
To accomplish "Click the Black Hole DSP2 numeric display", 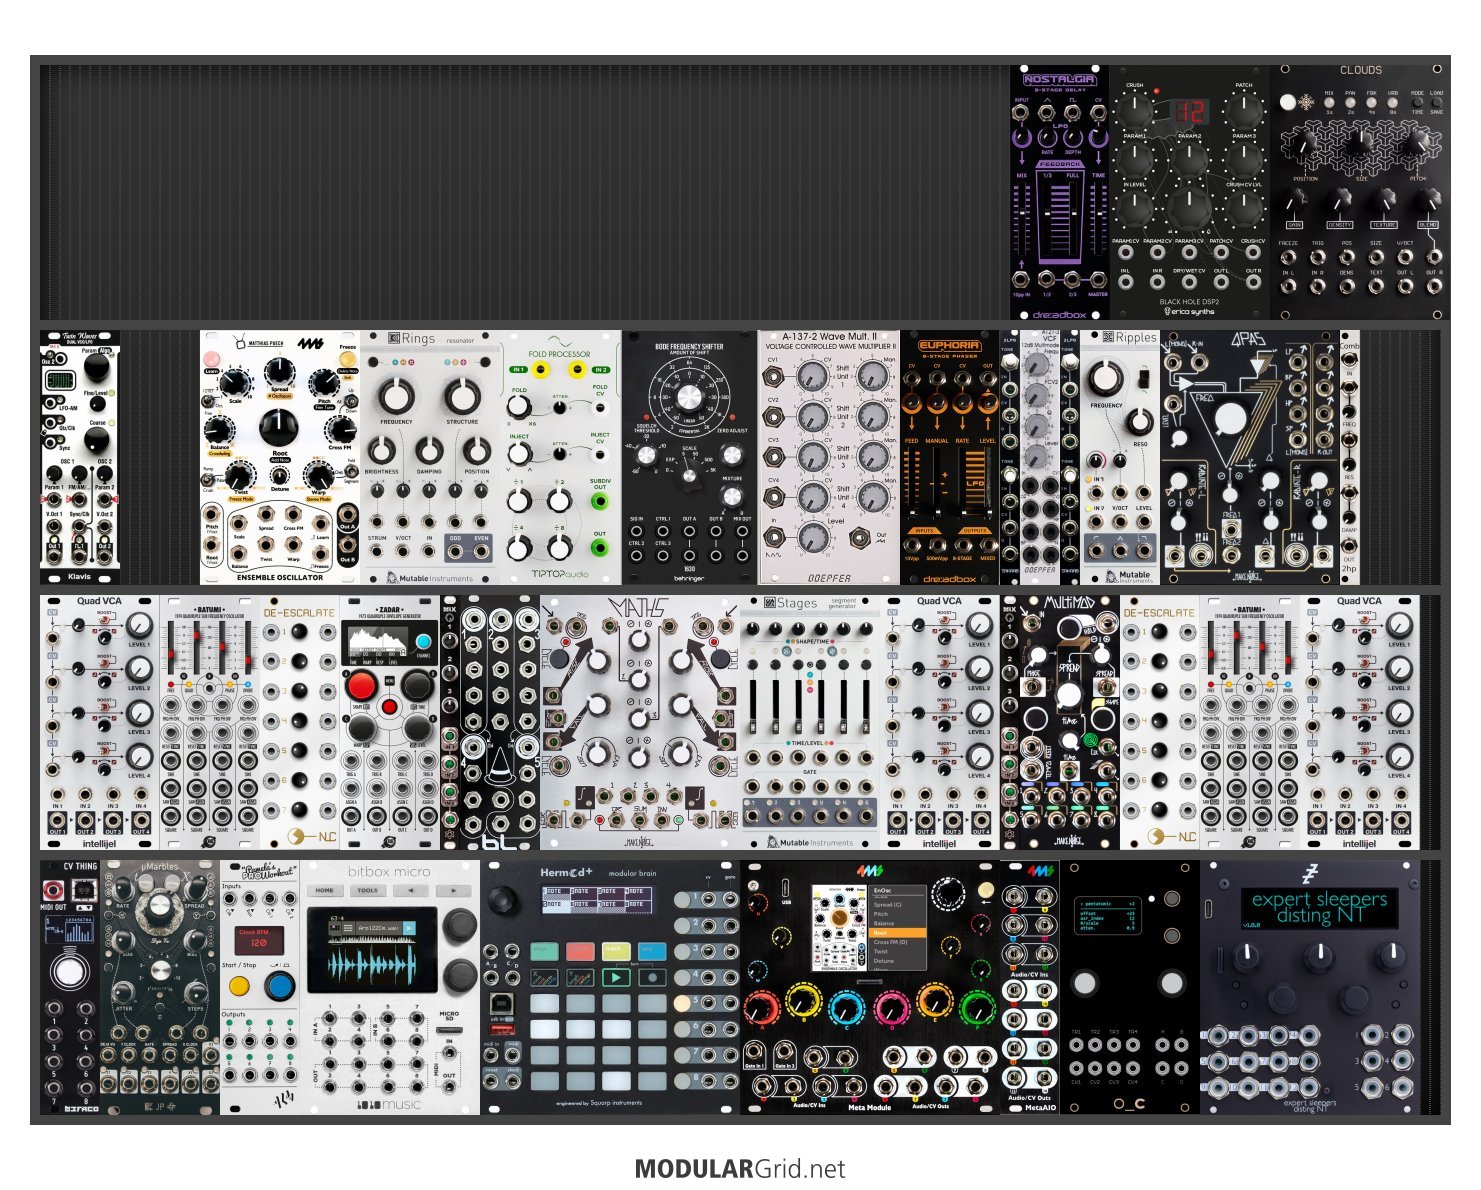I will point(1189,112).
